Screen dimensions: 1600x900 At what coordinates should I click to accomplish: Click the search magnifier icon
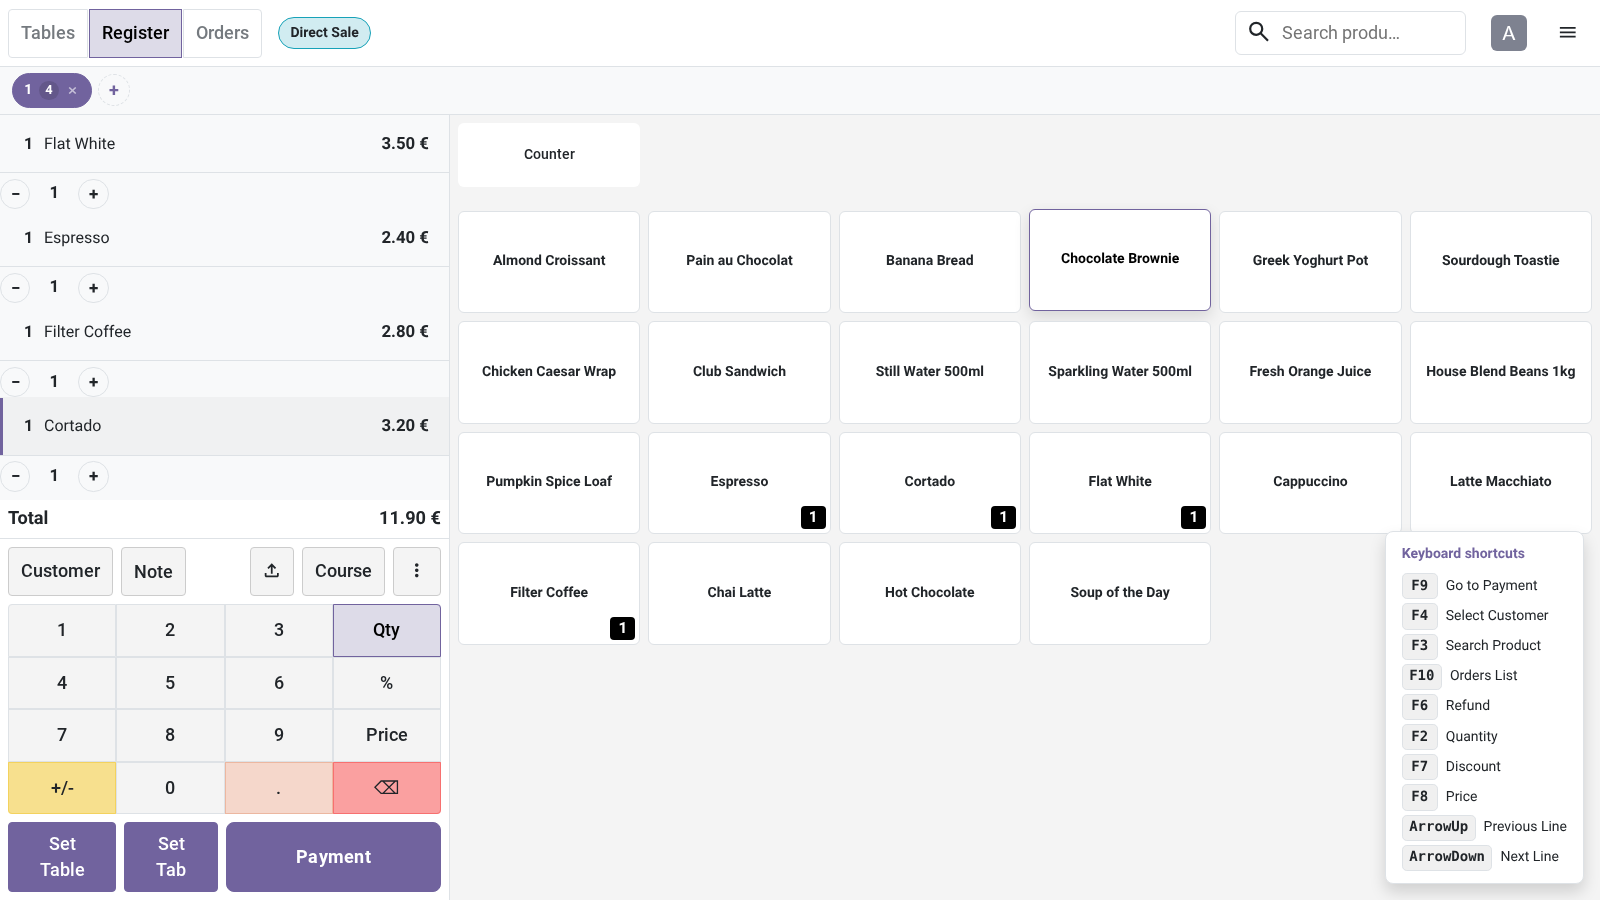(1259, 32)
